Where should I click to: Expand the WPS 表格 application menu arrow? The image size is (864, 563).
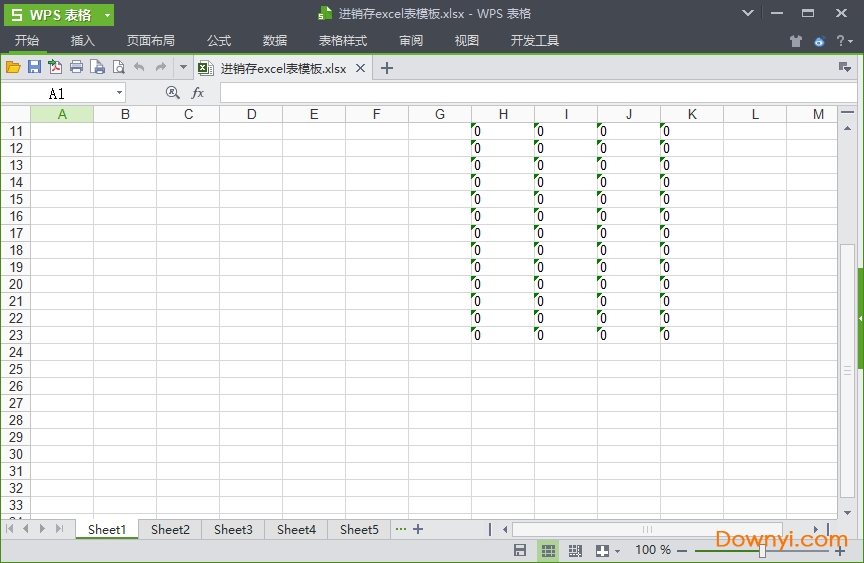pyautogui.click(x=107, y=15)
